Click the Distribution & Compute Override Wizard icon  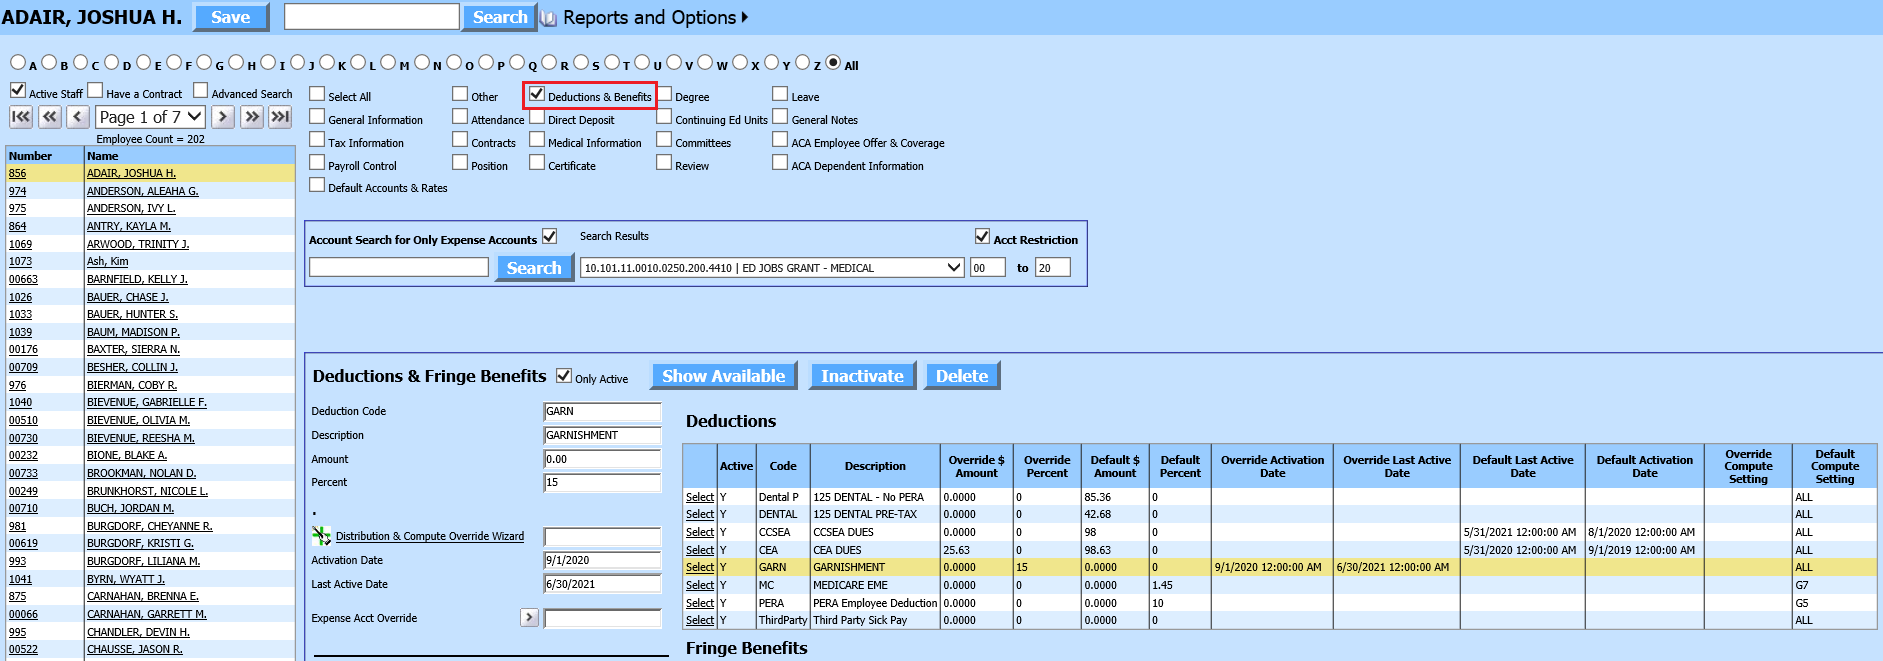pyautogui.click(x=321, y=536)
